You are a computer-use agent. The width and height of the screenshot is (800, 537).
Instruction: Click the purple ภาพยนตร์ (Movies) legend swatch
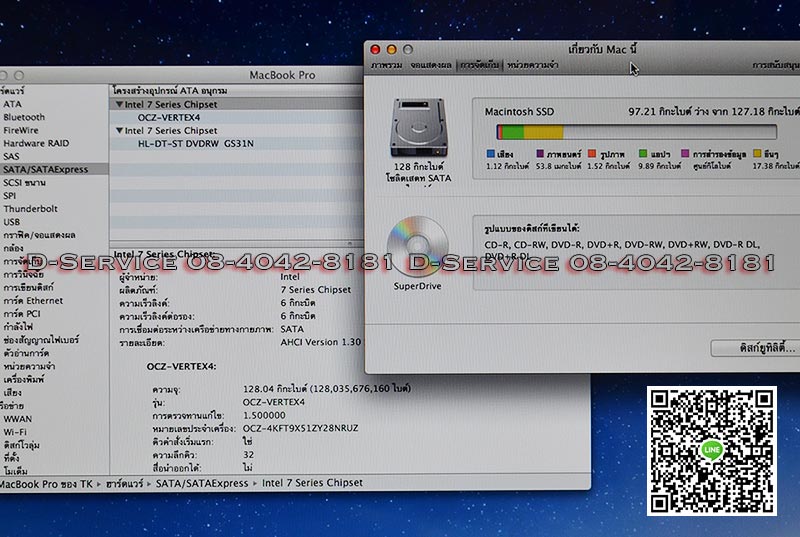pyautogui.click(x=540, y=154)
